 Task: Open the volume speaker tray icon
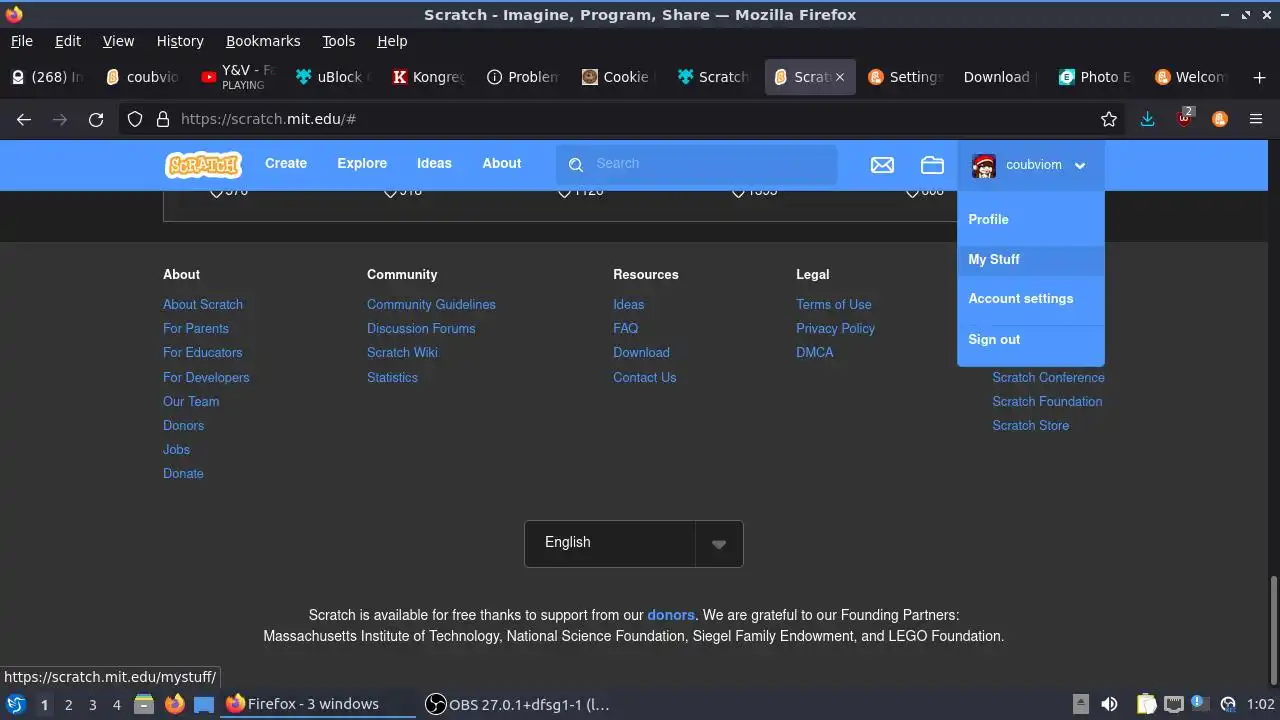pyautogui.click(x=1109, y=704)
